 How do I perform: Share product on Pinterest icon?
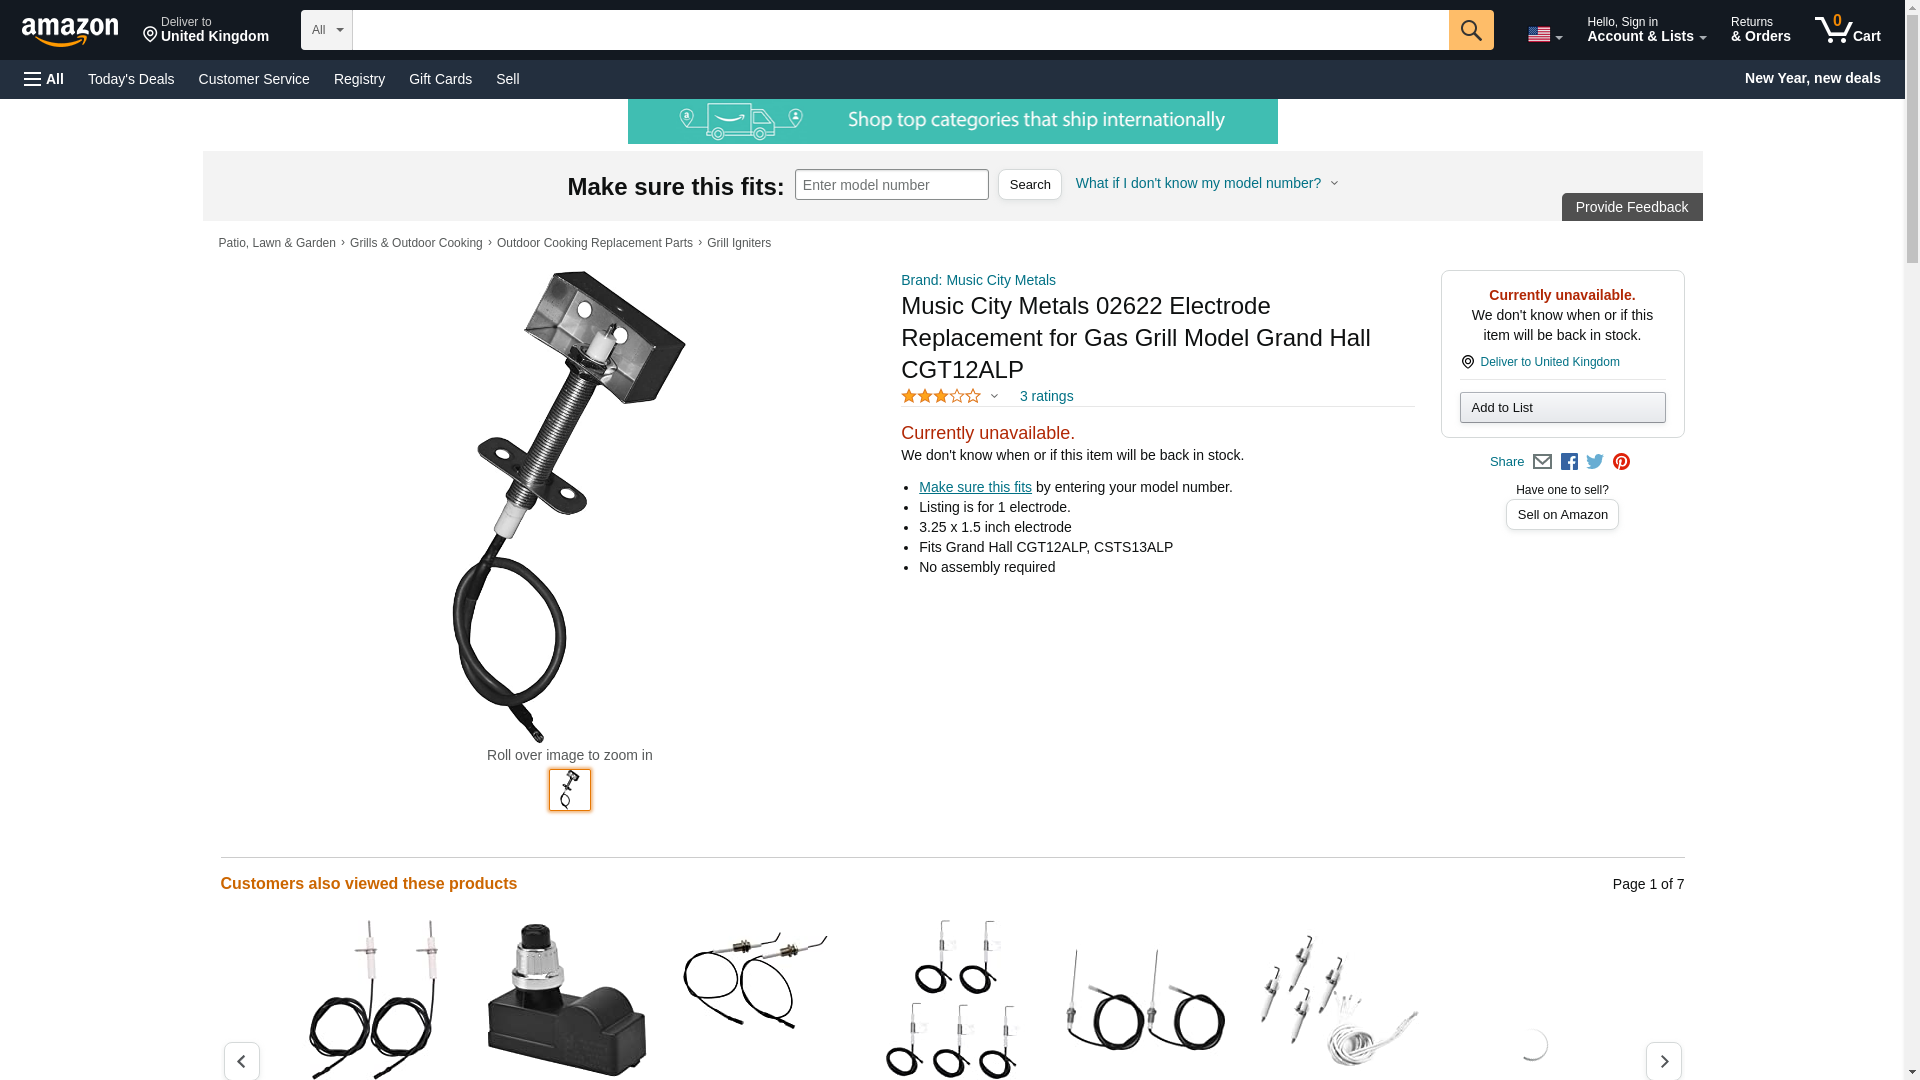click(1621, 462)
